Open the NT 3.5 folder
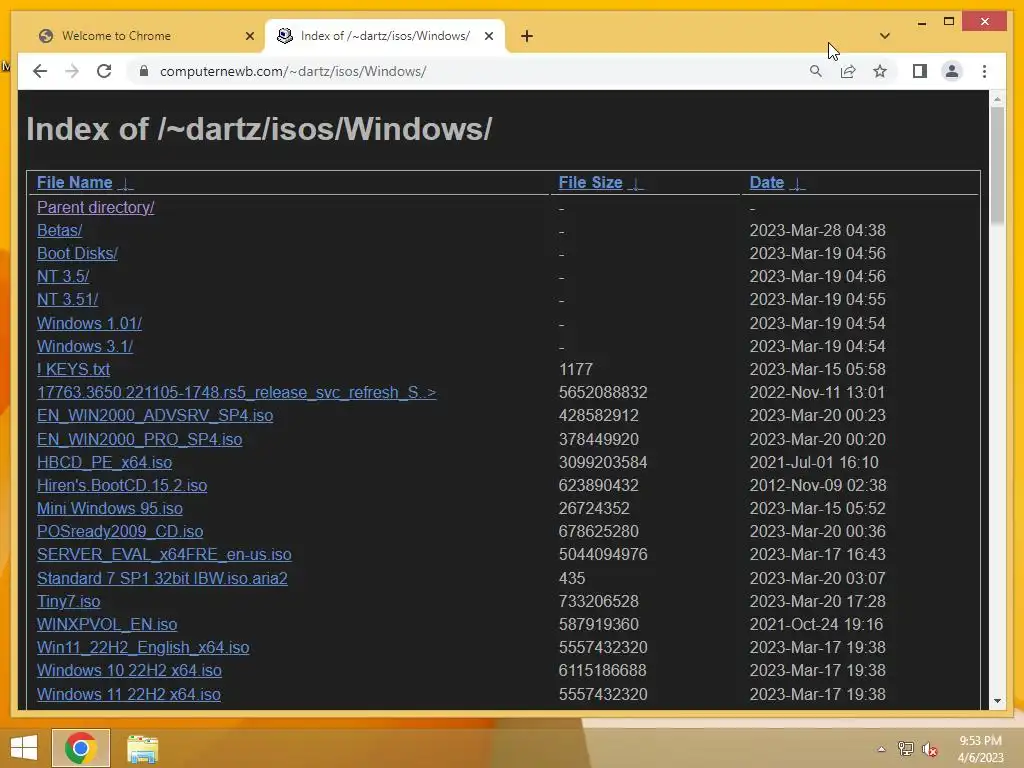Image resolution: width=1024 pixels, height=768 pixels. 63,276
